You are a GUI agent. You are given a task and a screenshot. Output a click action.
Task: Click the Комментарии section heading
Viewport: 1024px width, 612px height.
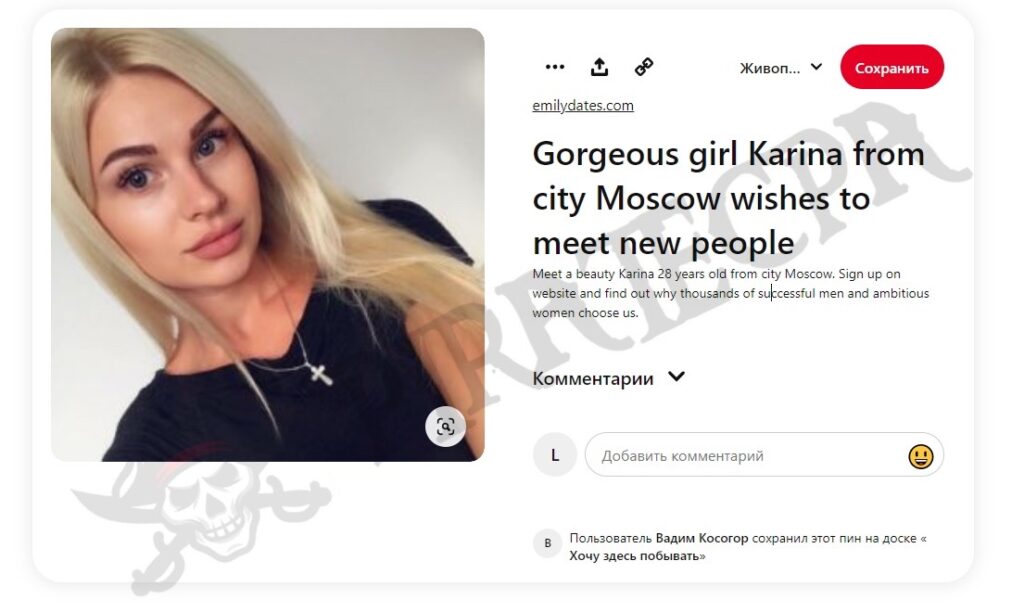(x=593, y=379)
